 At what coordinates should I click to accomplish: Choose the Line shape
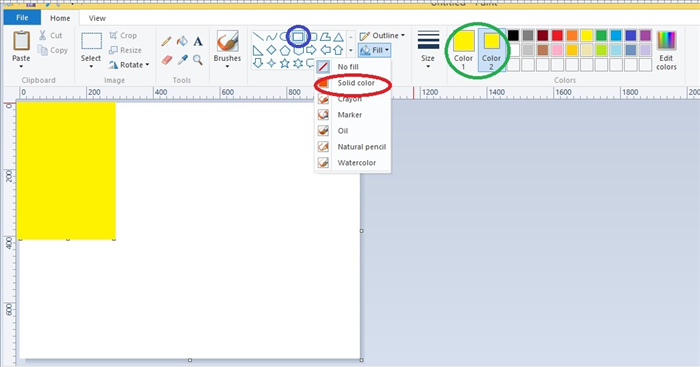point(258,37)
